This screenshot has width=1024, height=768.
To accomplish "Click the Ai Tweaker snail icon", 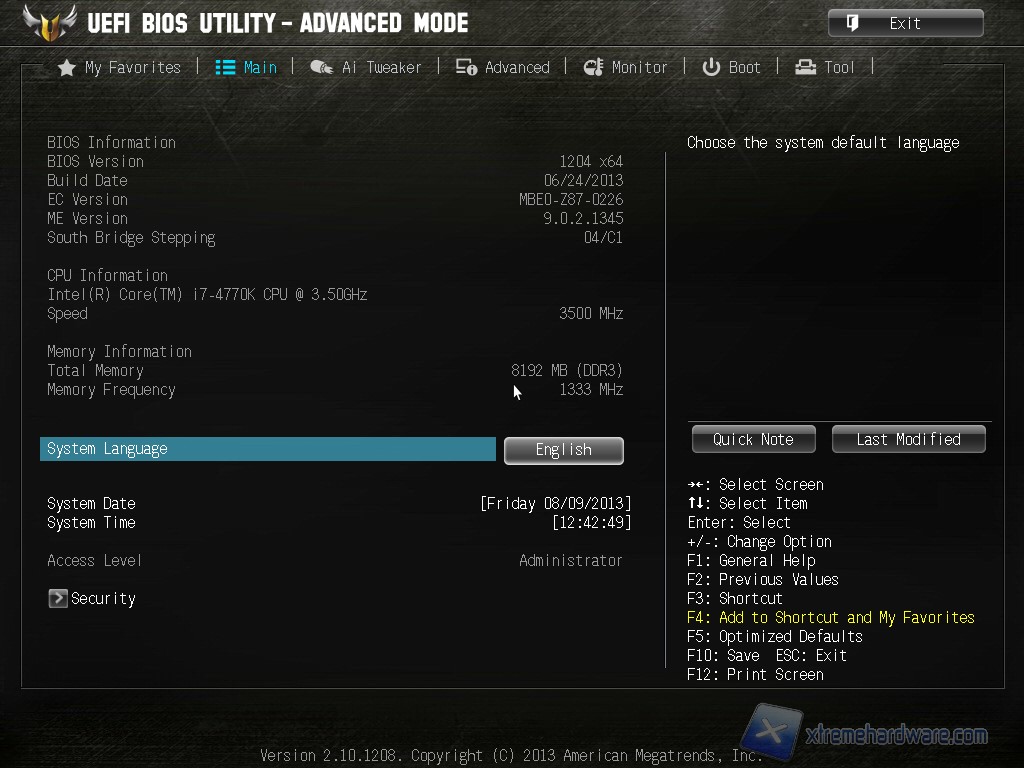I will [321, 67].
